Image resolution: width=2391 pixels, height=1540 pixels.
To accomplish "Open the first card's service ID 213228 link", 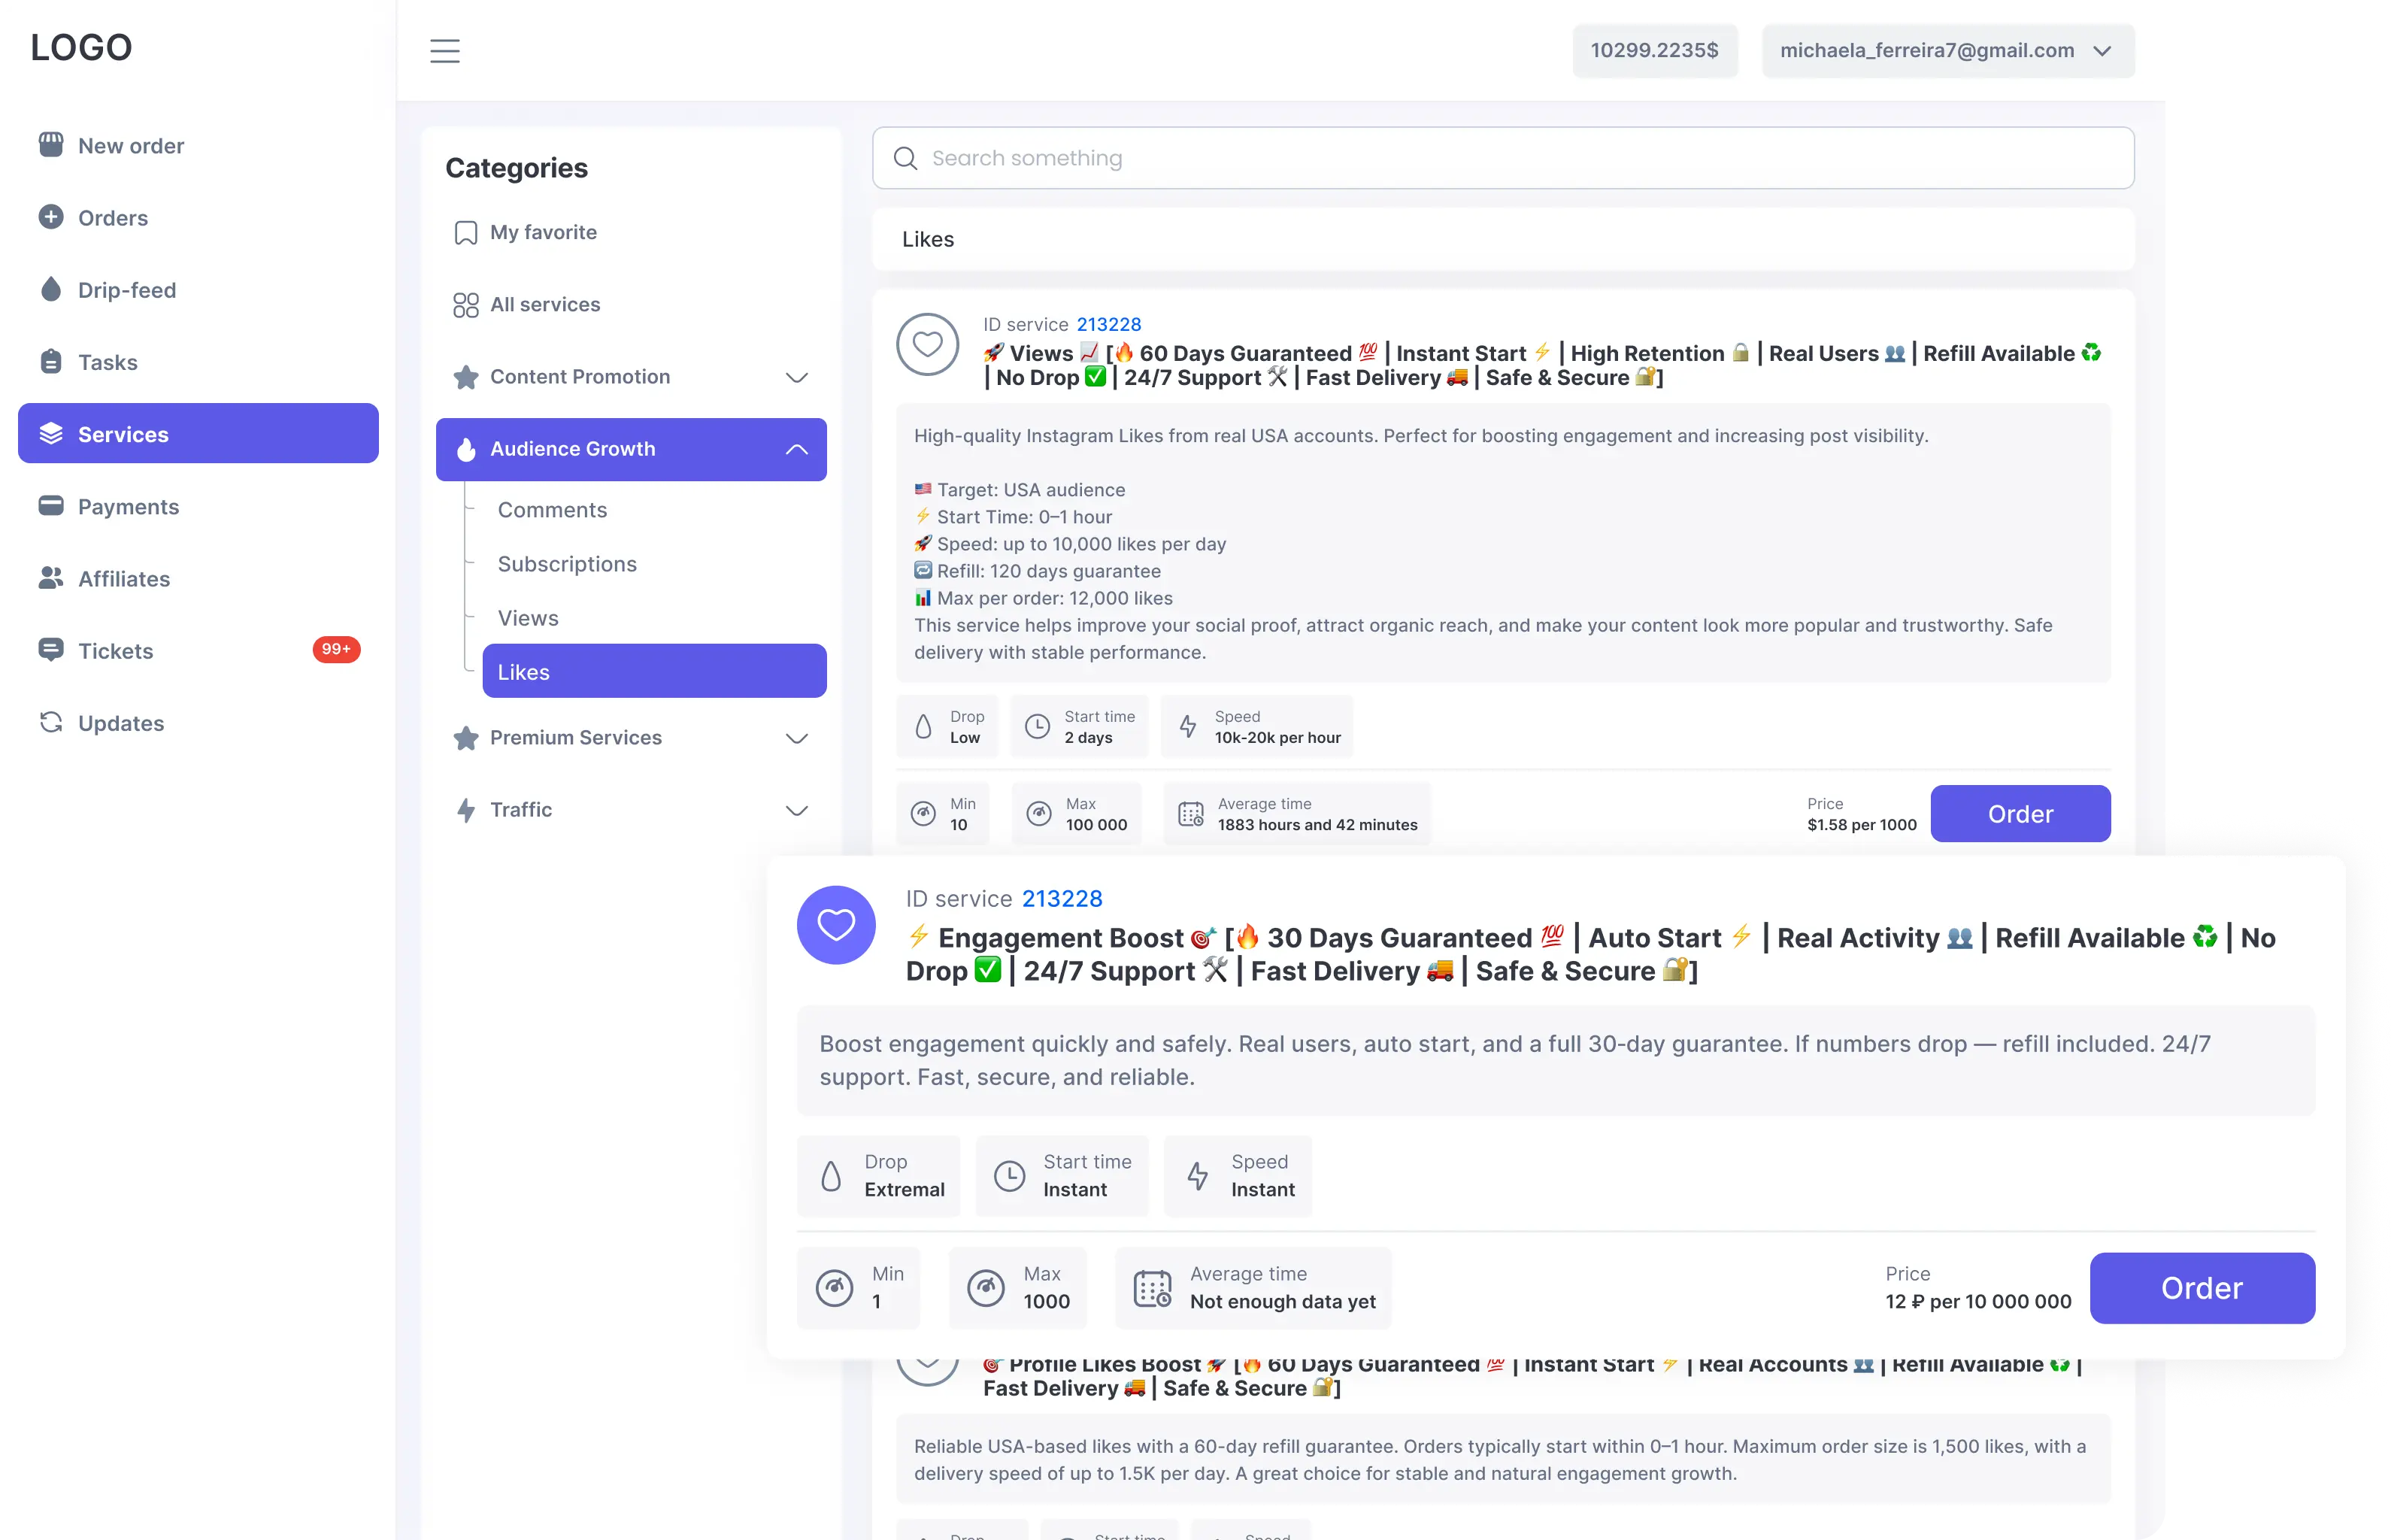I will pos(1109,324).
